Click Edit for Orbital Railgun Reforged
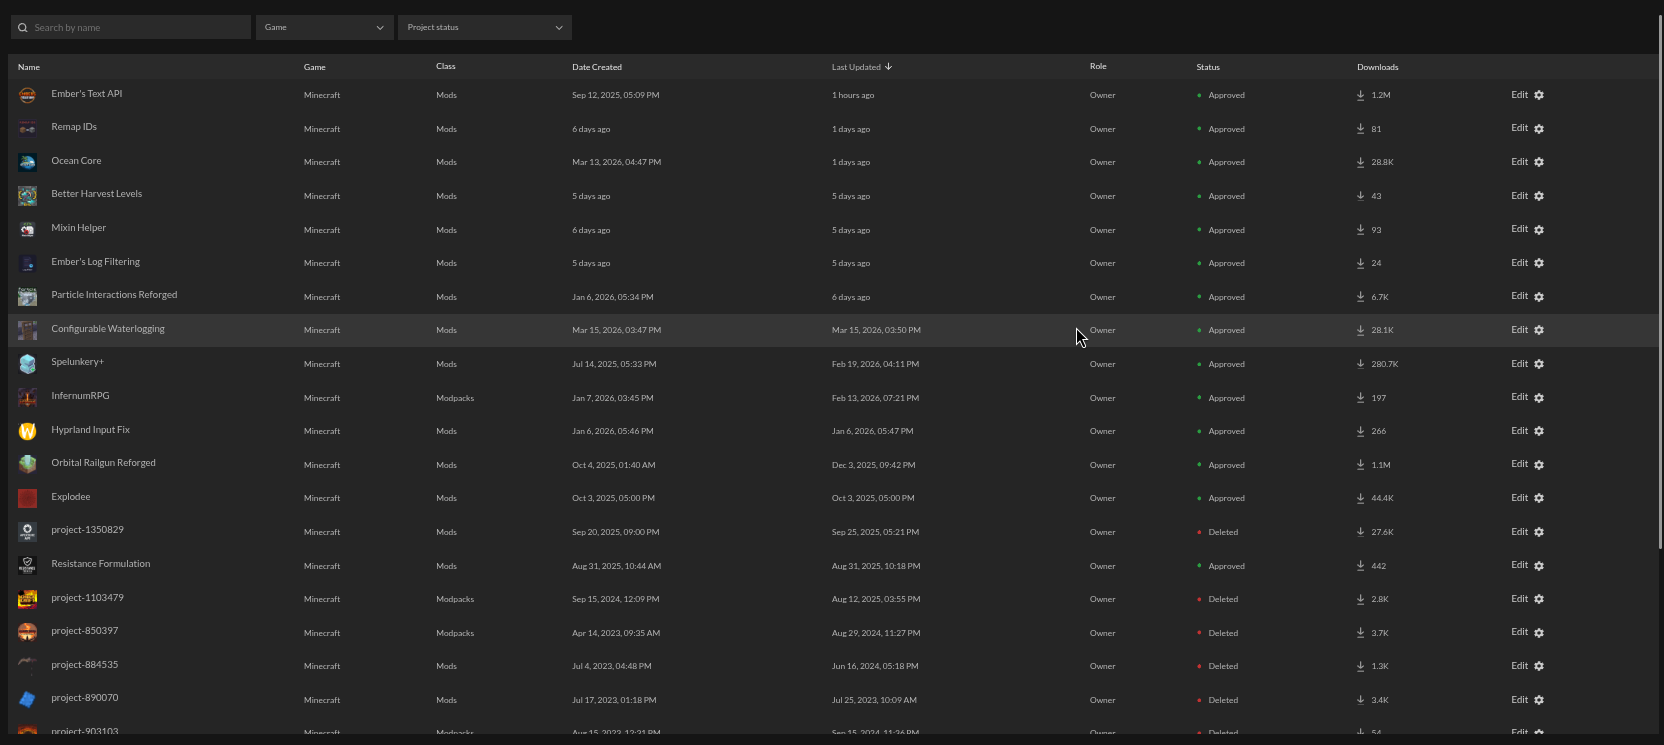The height and width of the screenshot is (745, 1664). 1519,464
